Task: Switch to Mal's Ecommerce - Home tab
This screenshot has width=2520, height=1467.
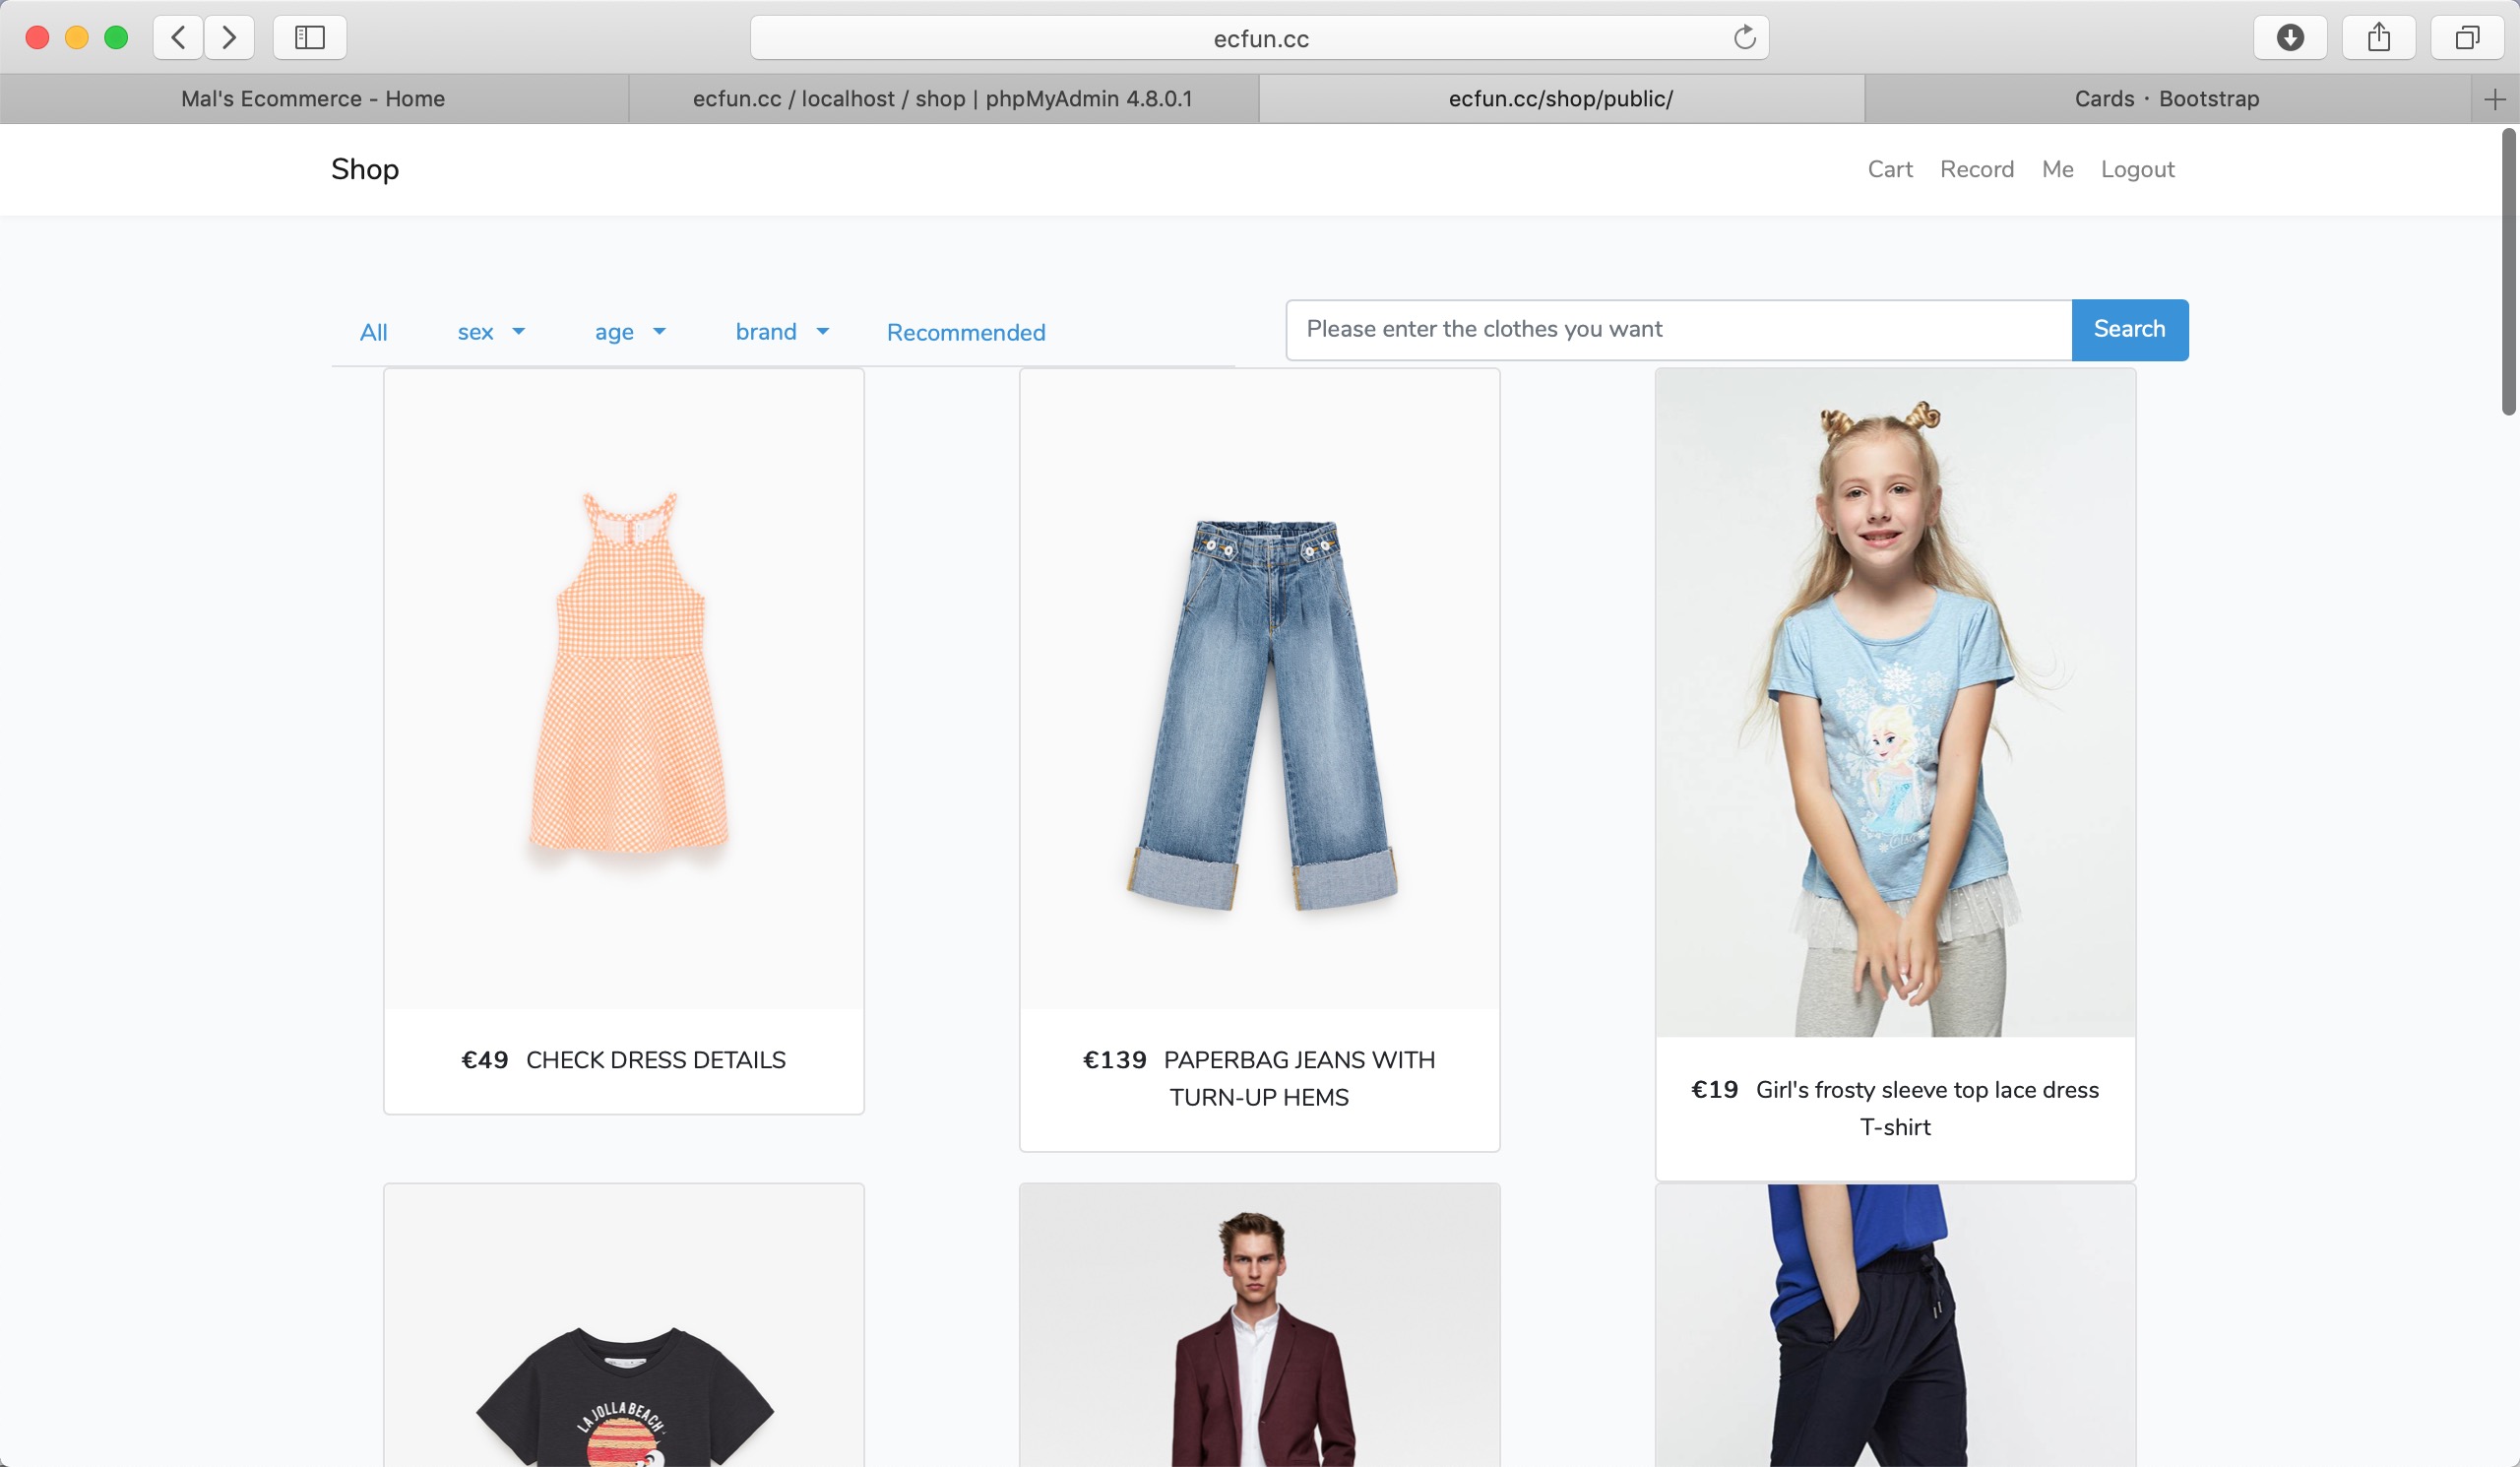Action: [313, 99]
